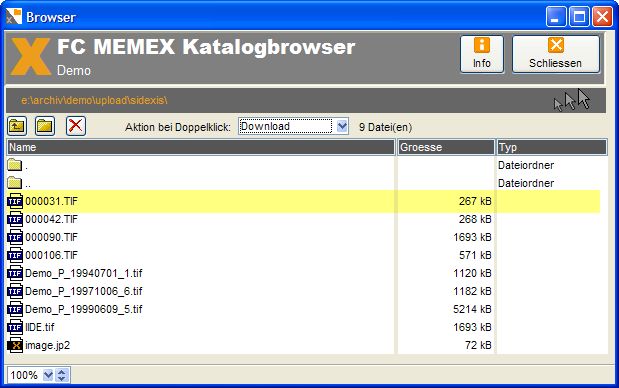Sort by the Groesse column header
The height and width of the screenshot is (388, 619).
(446, 147)
